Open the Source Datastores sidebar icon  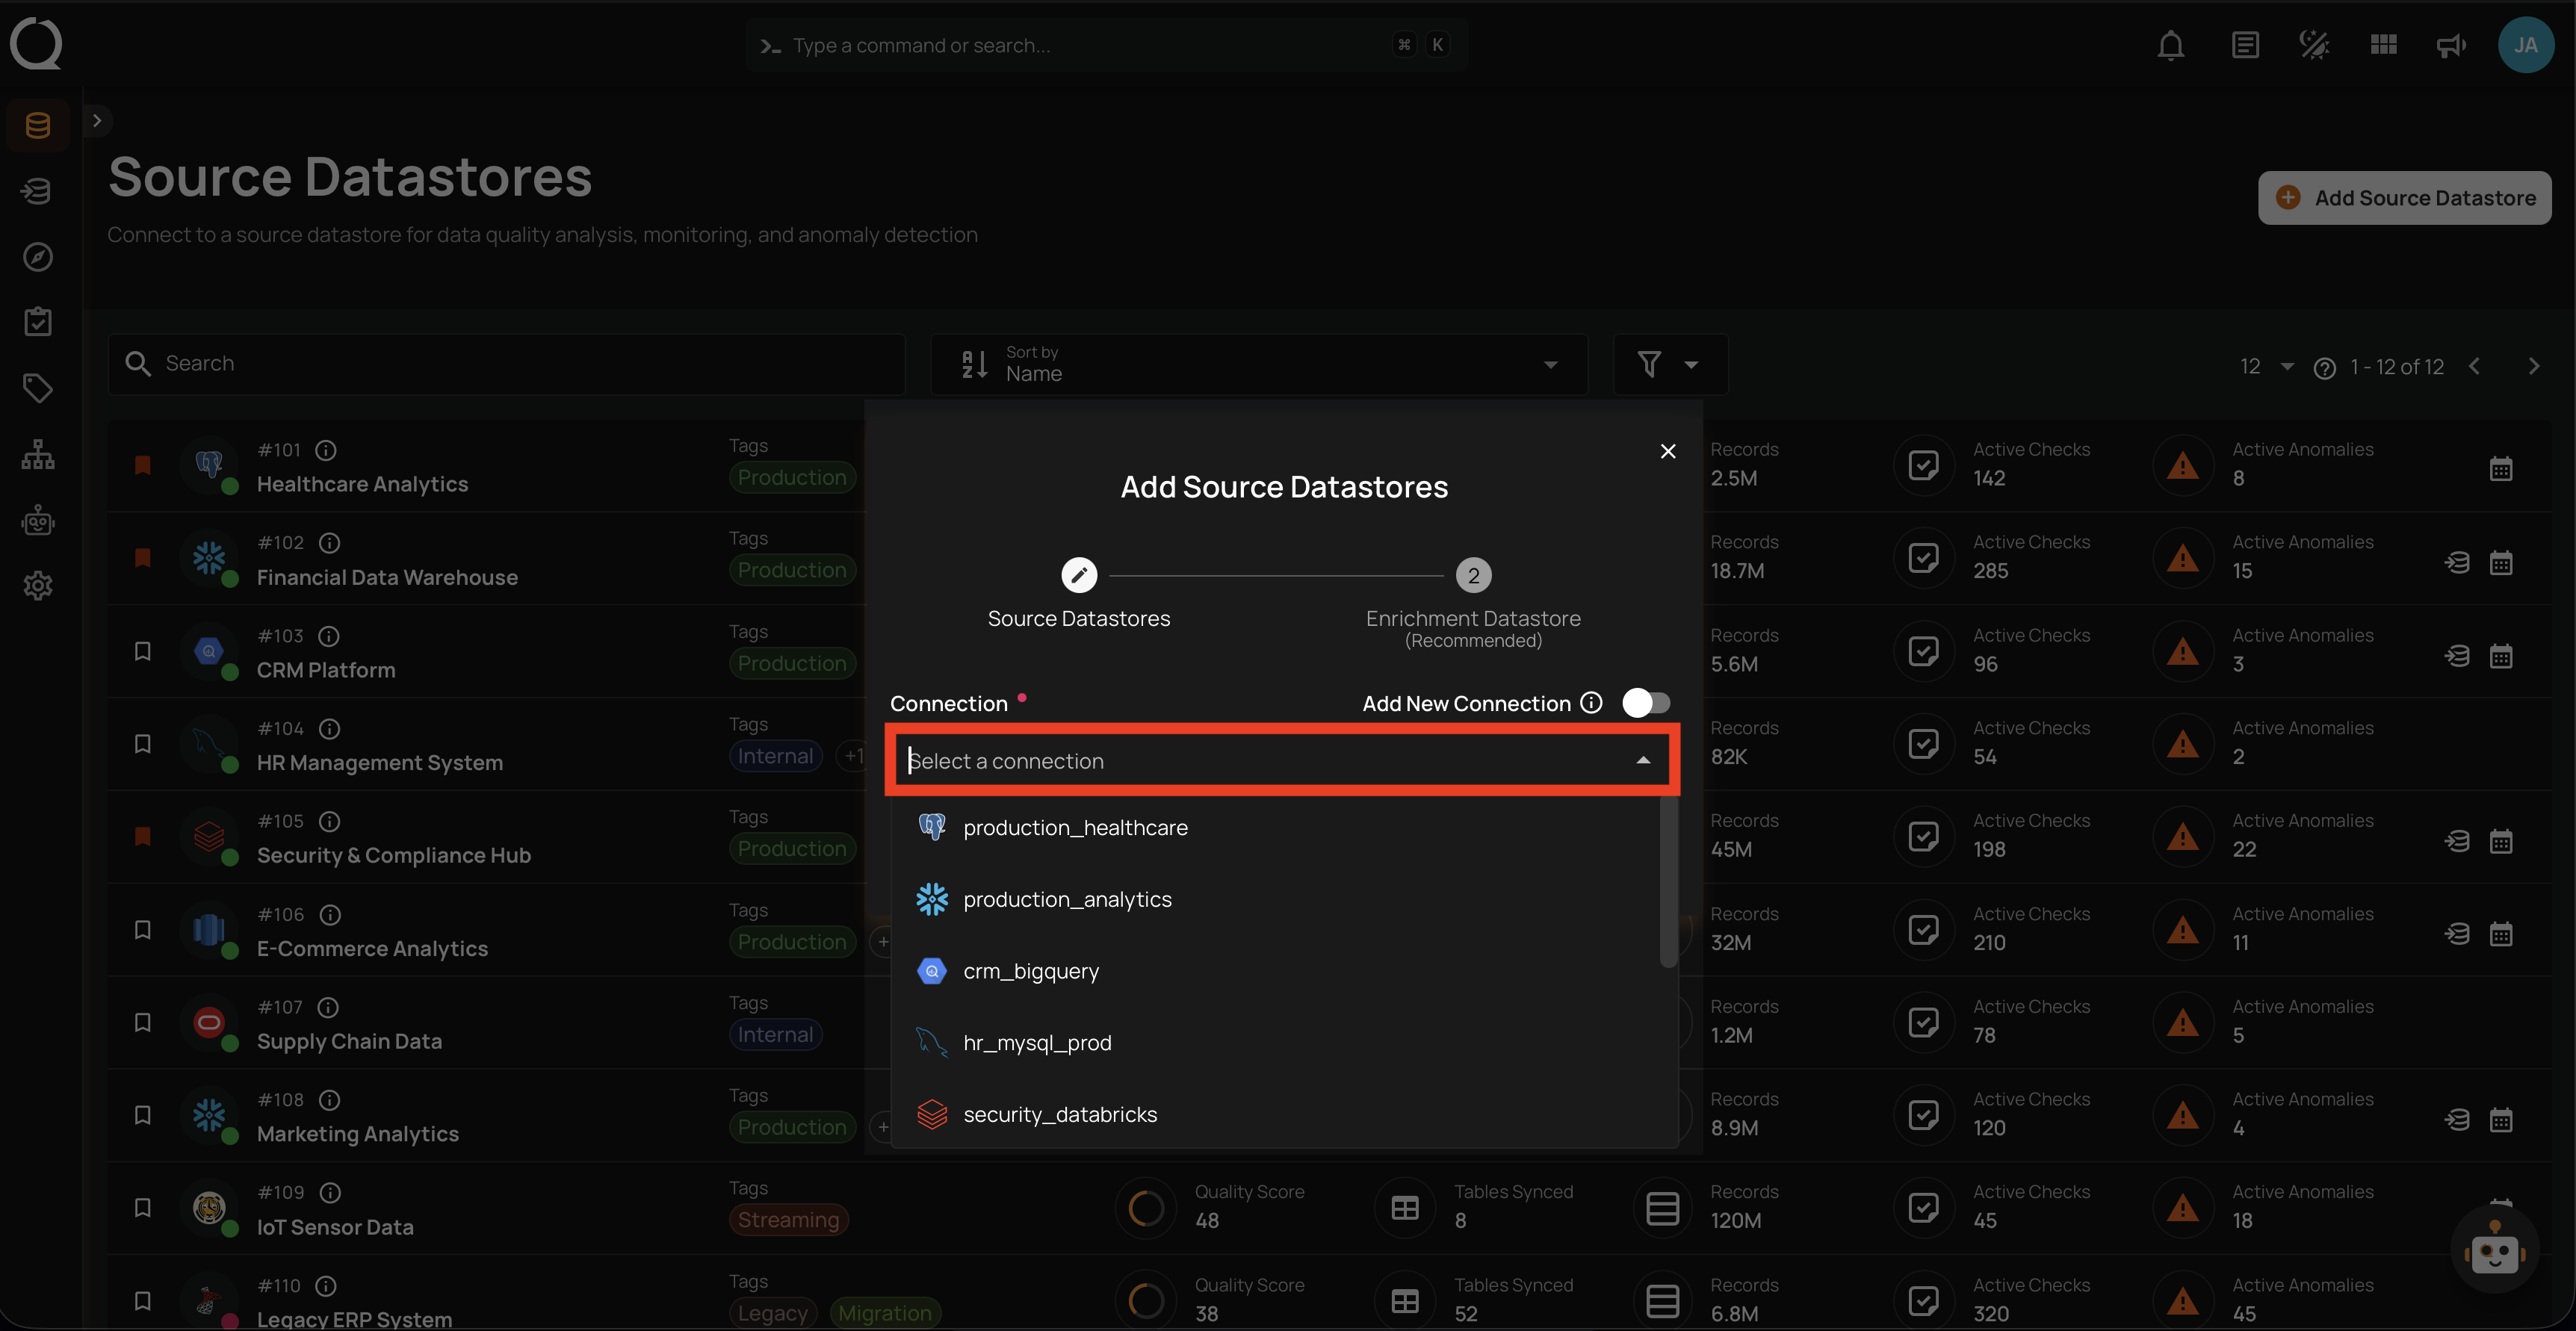[37, 124]
